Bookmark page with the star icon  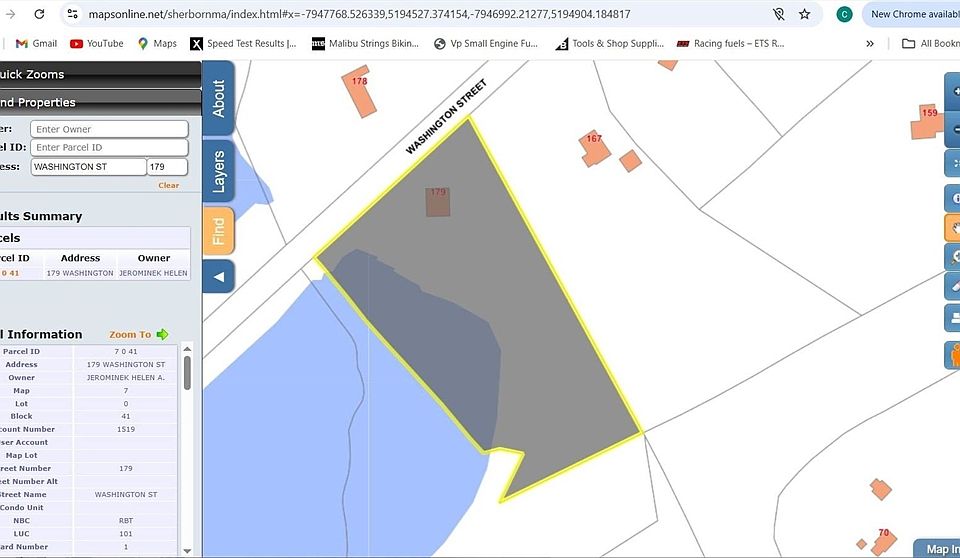tap(805, 14)
